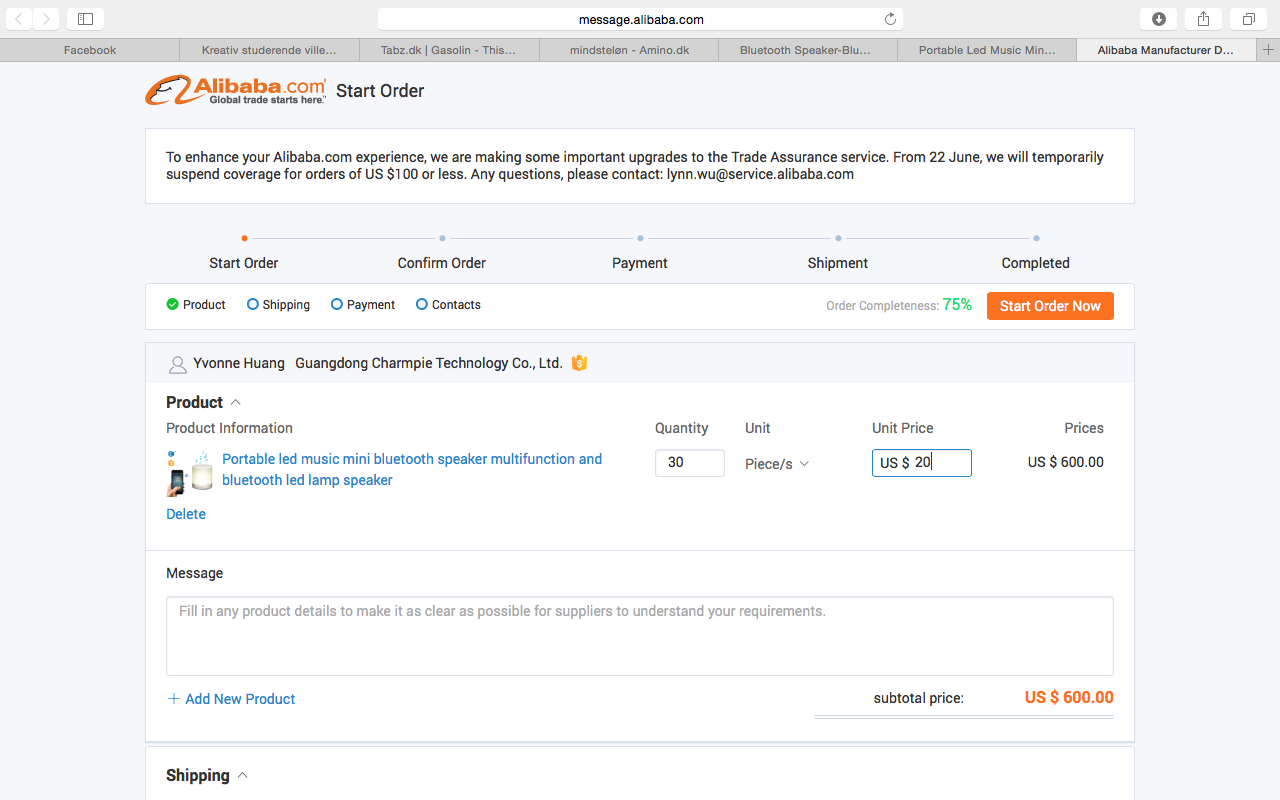Open the Safari share menu

(x=1203, y=19)
